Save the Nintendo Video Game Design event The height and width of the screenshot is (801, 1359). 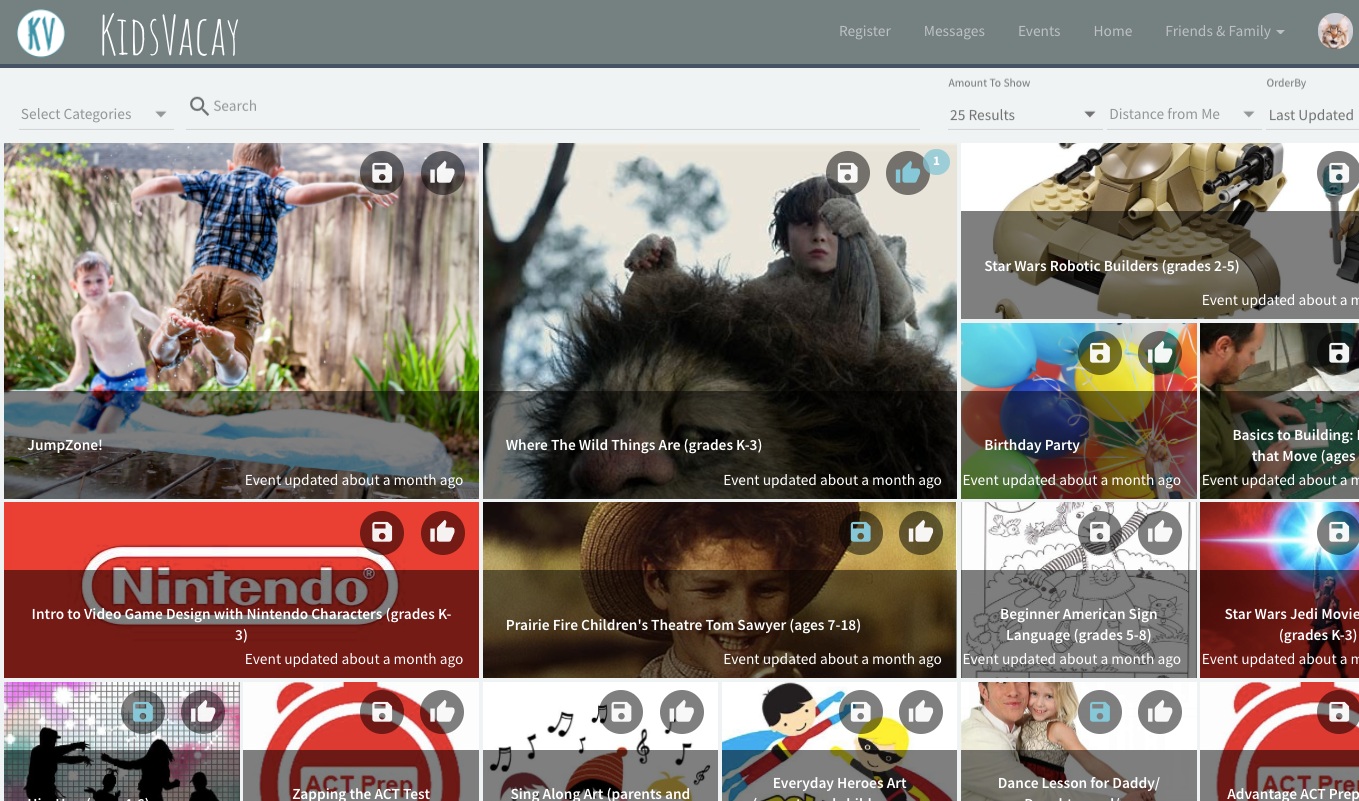(x=382, y=533)
